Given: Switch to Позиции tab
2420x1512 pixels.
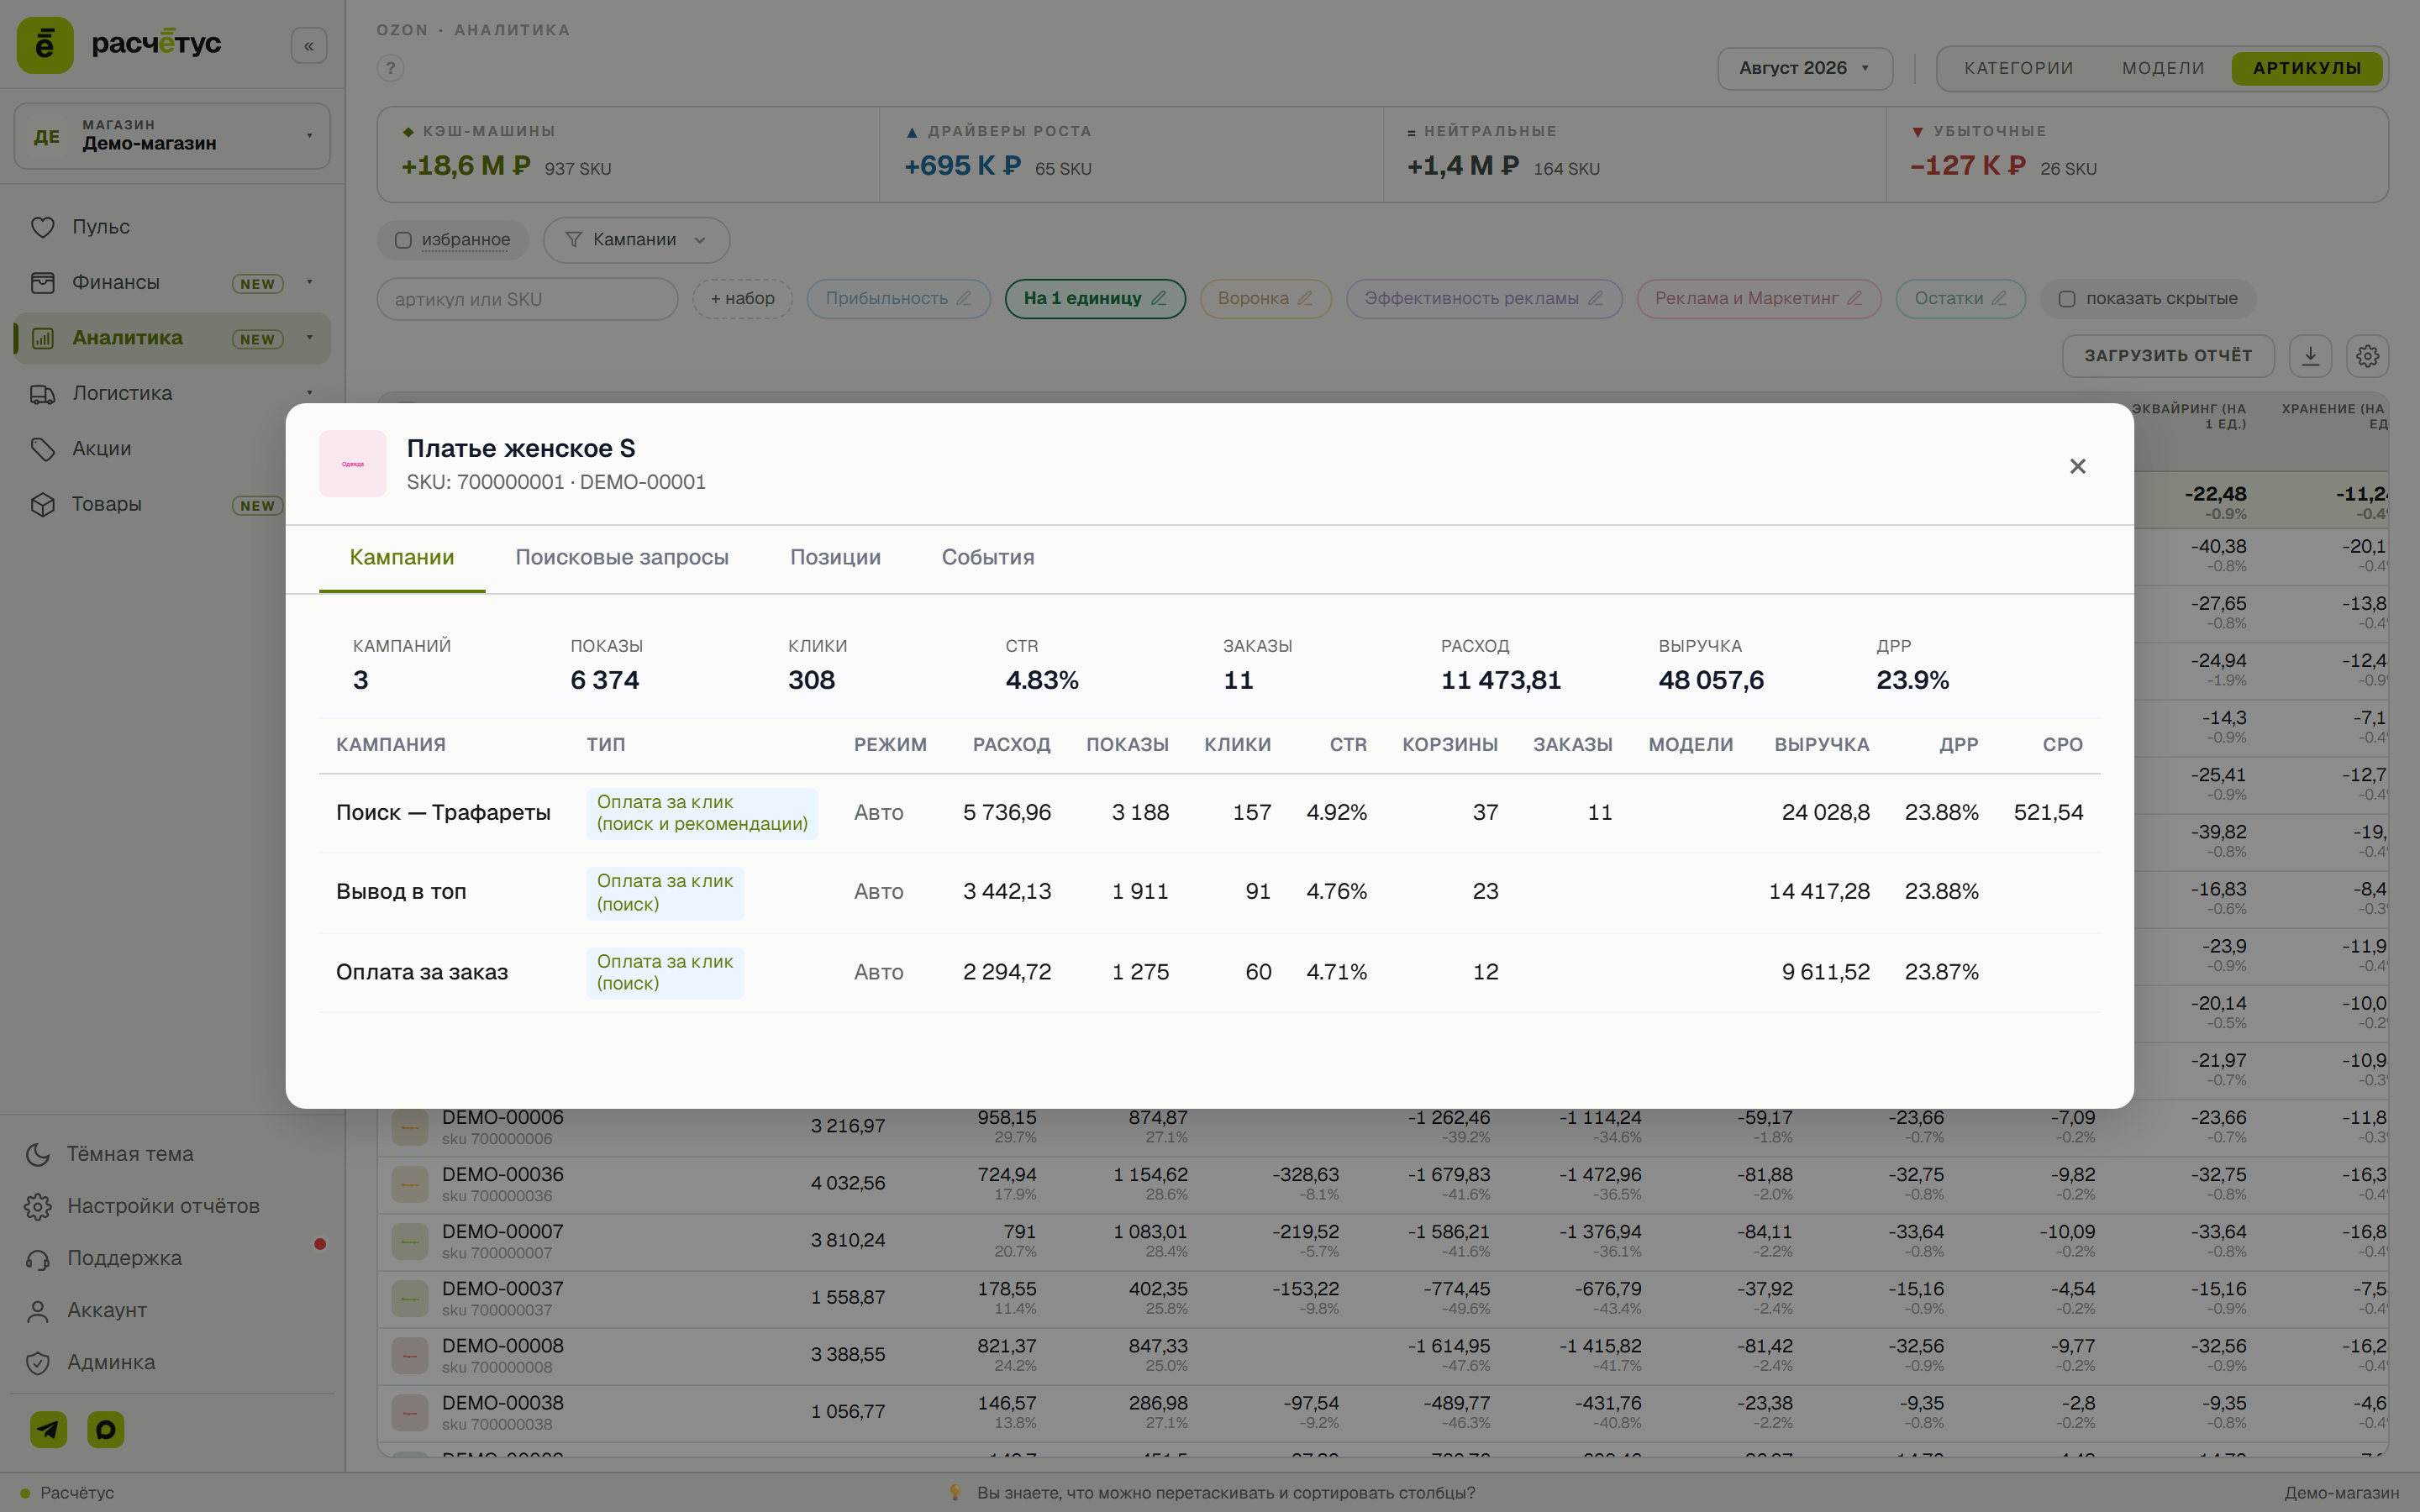Looking at the screenshot, I should 835,557.
